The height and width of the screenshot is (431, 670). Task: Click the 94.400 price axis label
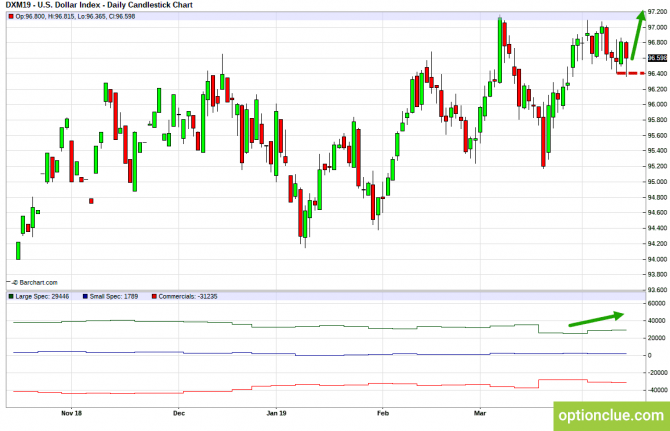657,228
